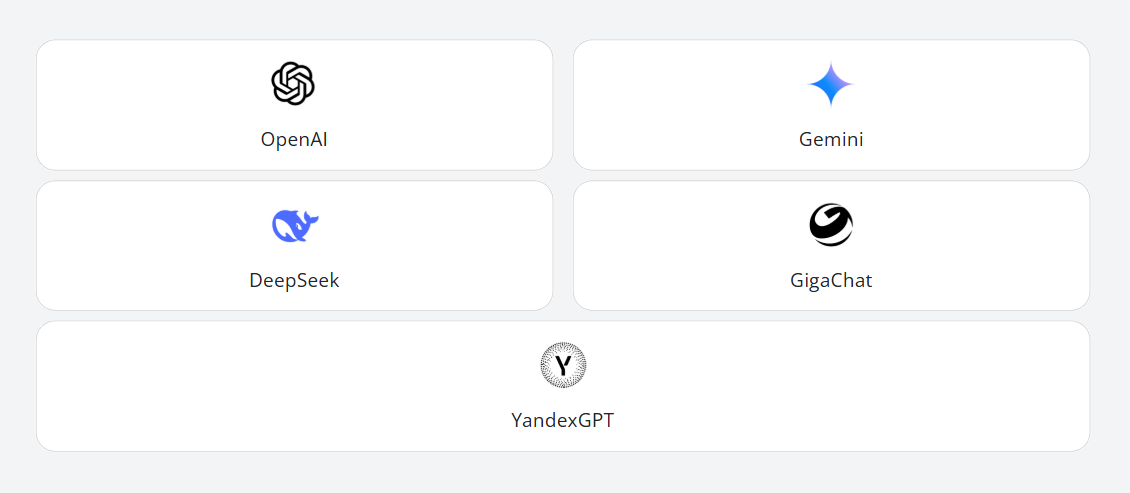The height and width of the screenshot is (493, 1130).
Task: Click the DeepSeek blue whale icon
Action: 295,226
